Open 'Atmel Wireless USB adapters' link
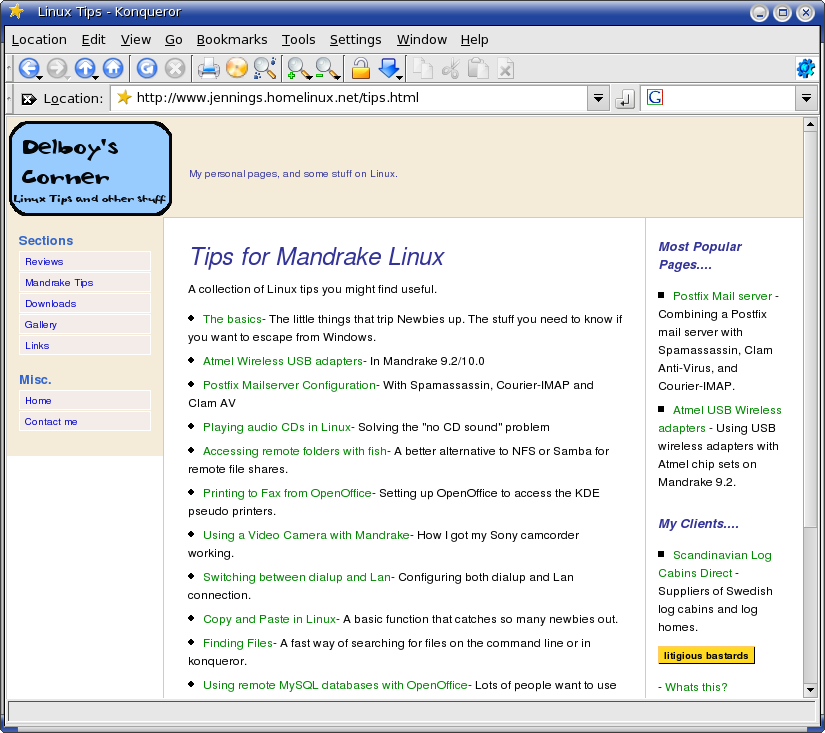This screenshot has height=733, width=825. point(283,361)
